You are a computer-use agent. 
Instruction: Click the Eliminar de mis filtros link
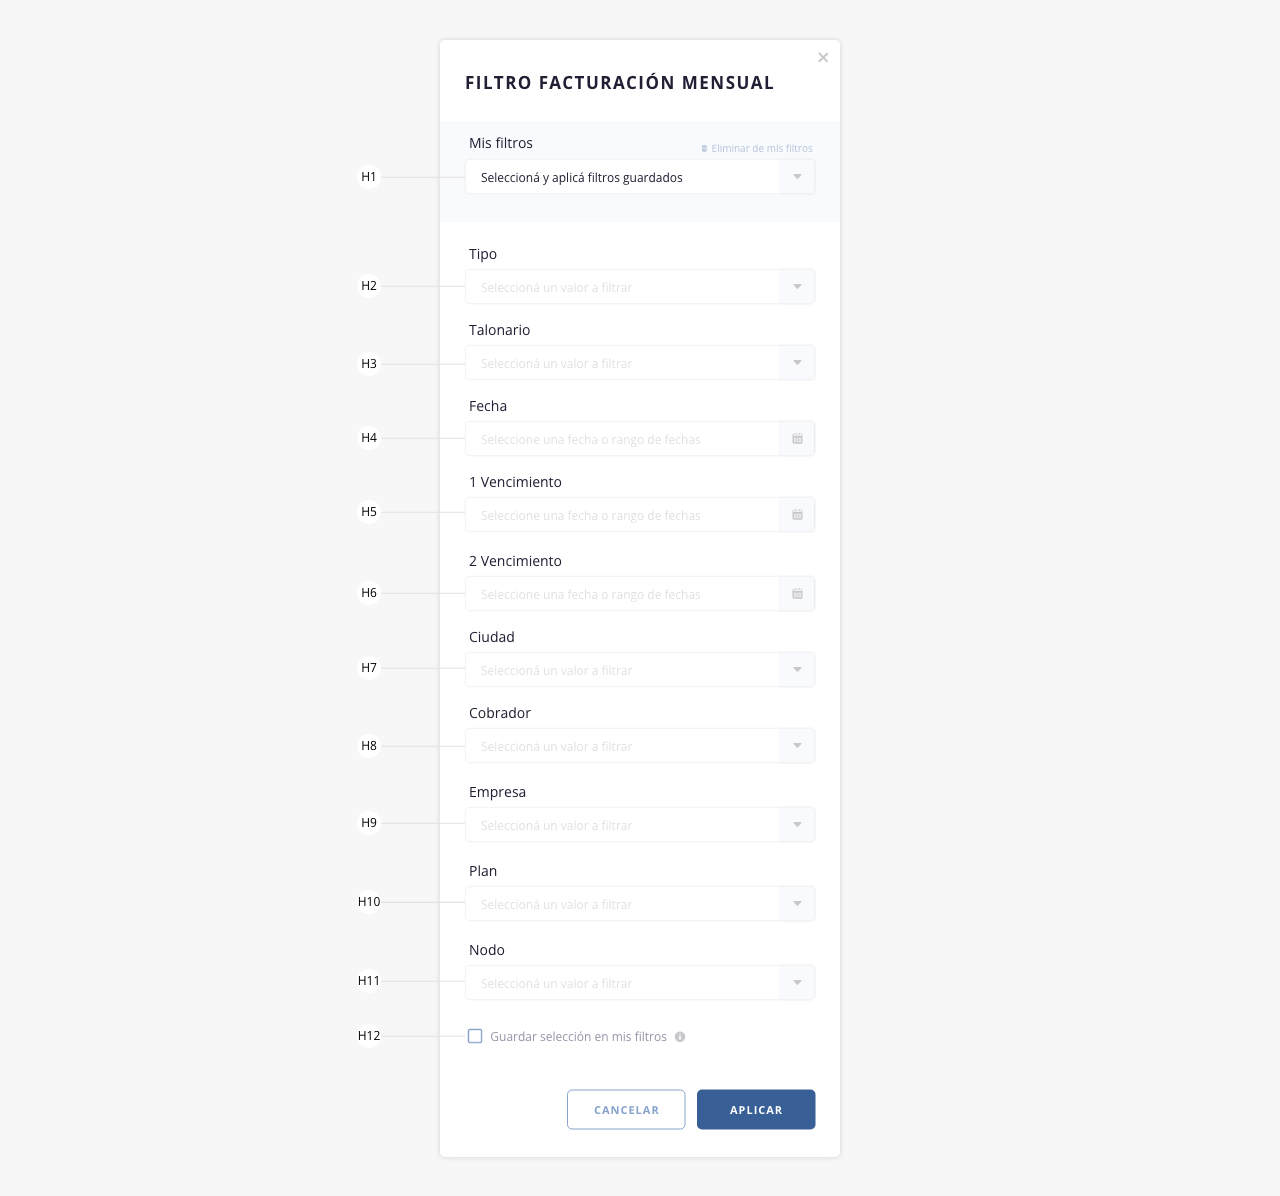tap(762, 148)
